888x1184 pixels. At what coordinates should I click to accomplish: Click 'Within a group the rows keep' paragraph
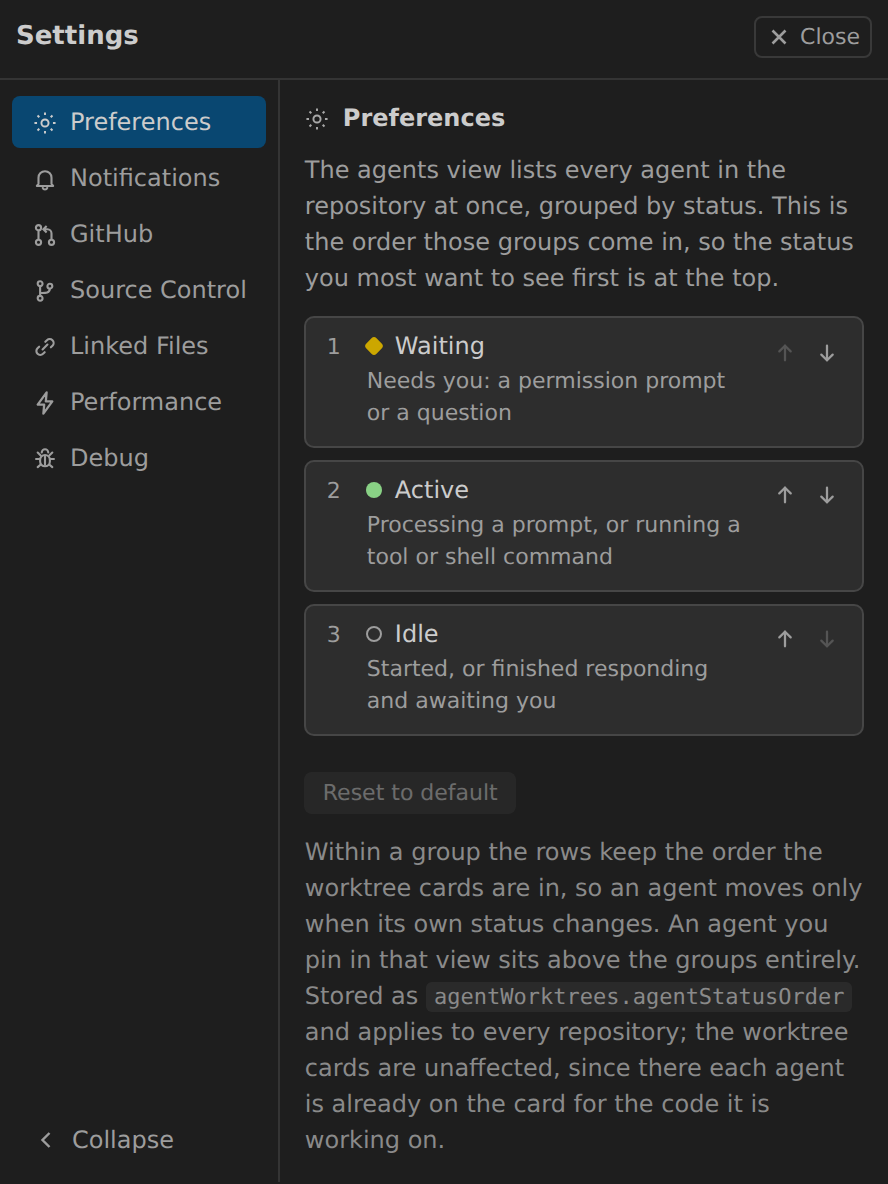pos(583,996)
